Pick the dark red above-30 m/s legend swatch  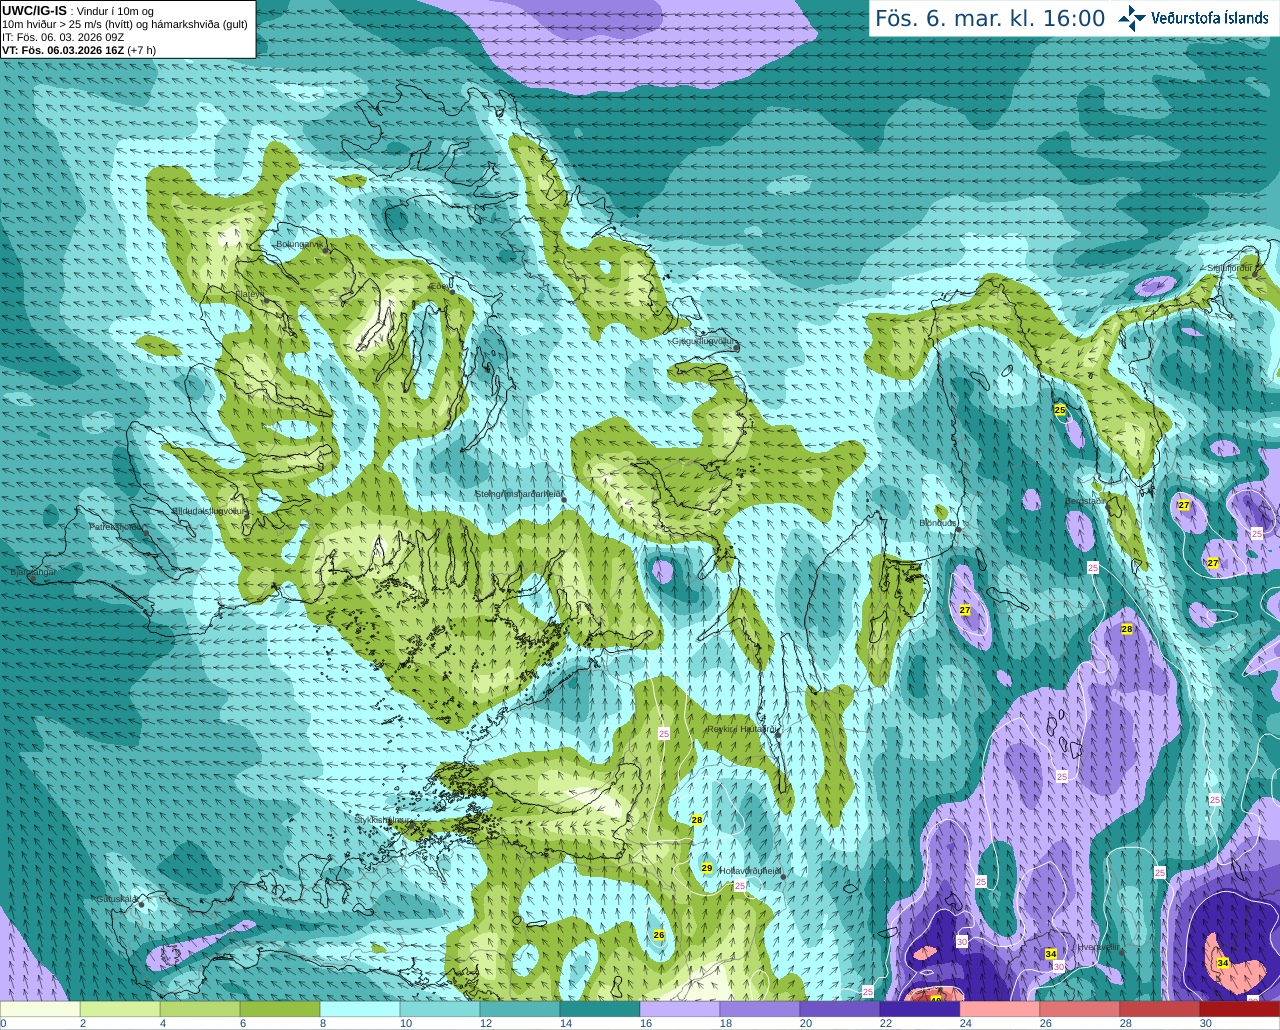(x=1240, y=1009)
